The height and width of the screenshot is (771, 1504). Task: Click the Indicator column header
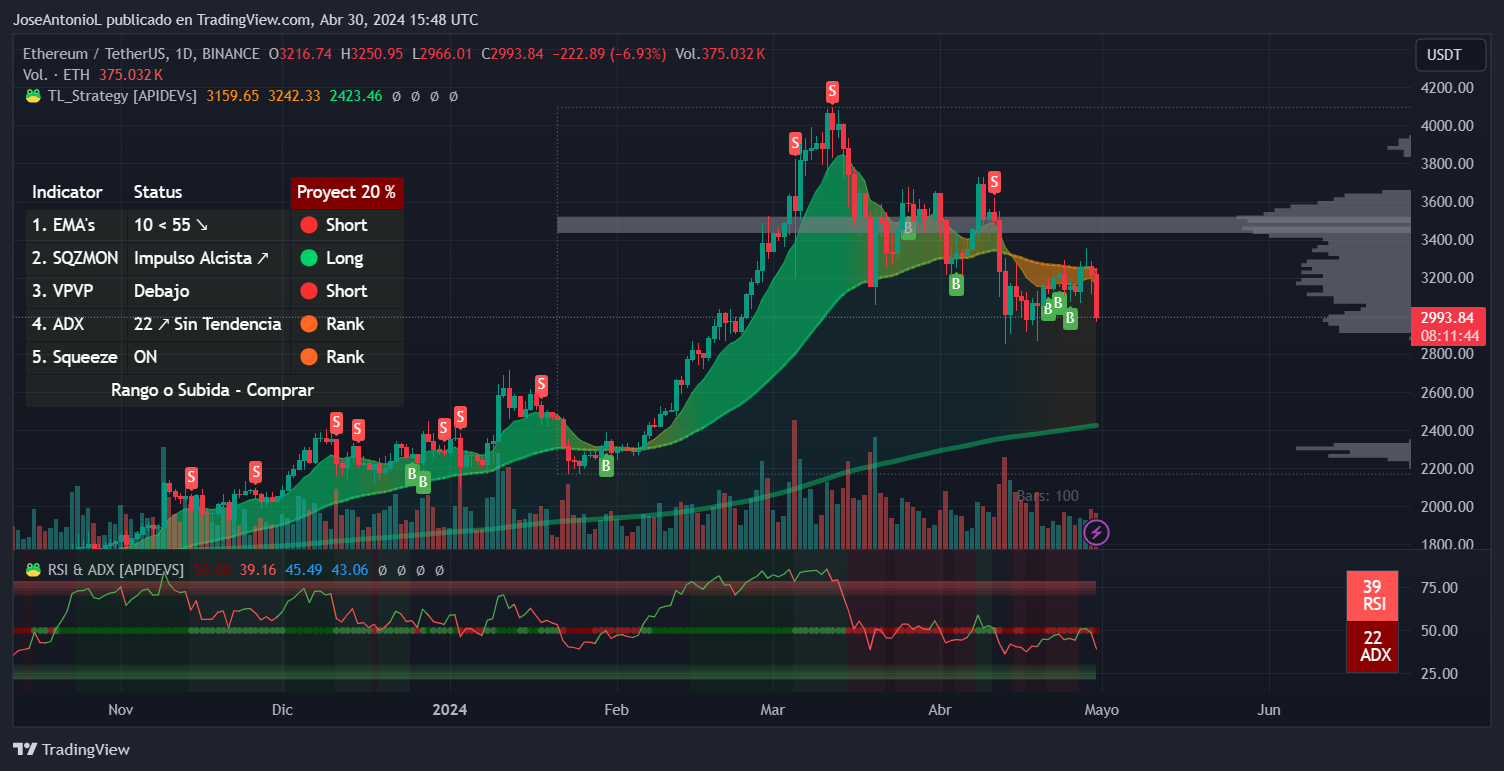click(x=67, y=192)
